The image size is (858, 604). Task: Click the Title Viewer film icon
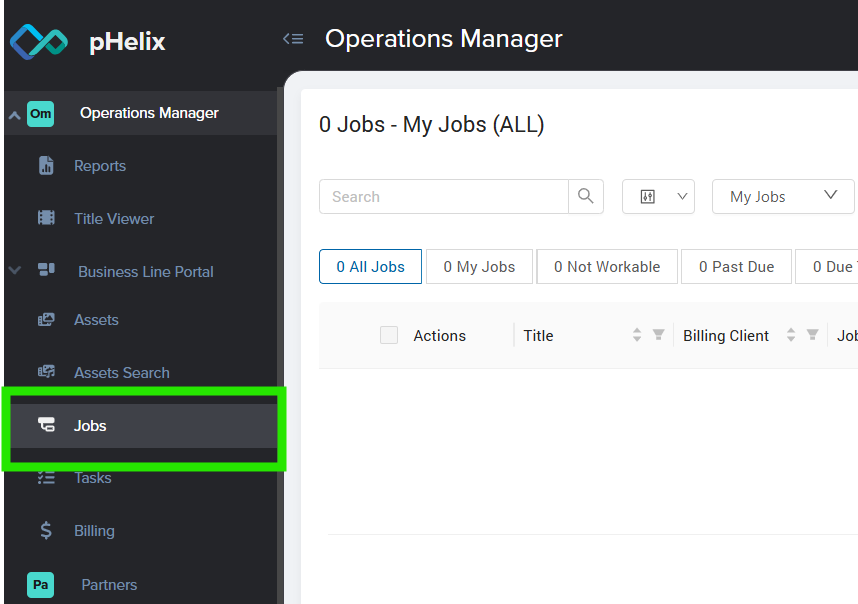pyautogui.click(x=46, y=218)
